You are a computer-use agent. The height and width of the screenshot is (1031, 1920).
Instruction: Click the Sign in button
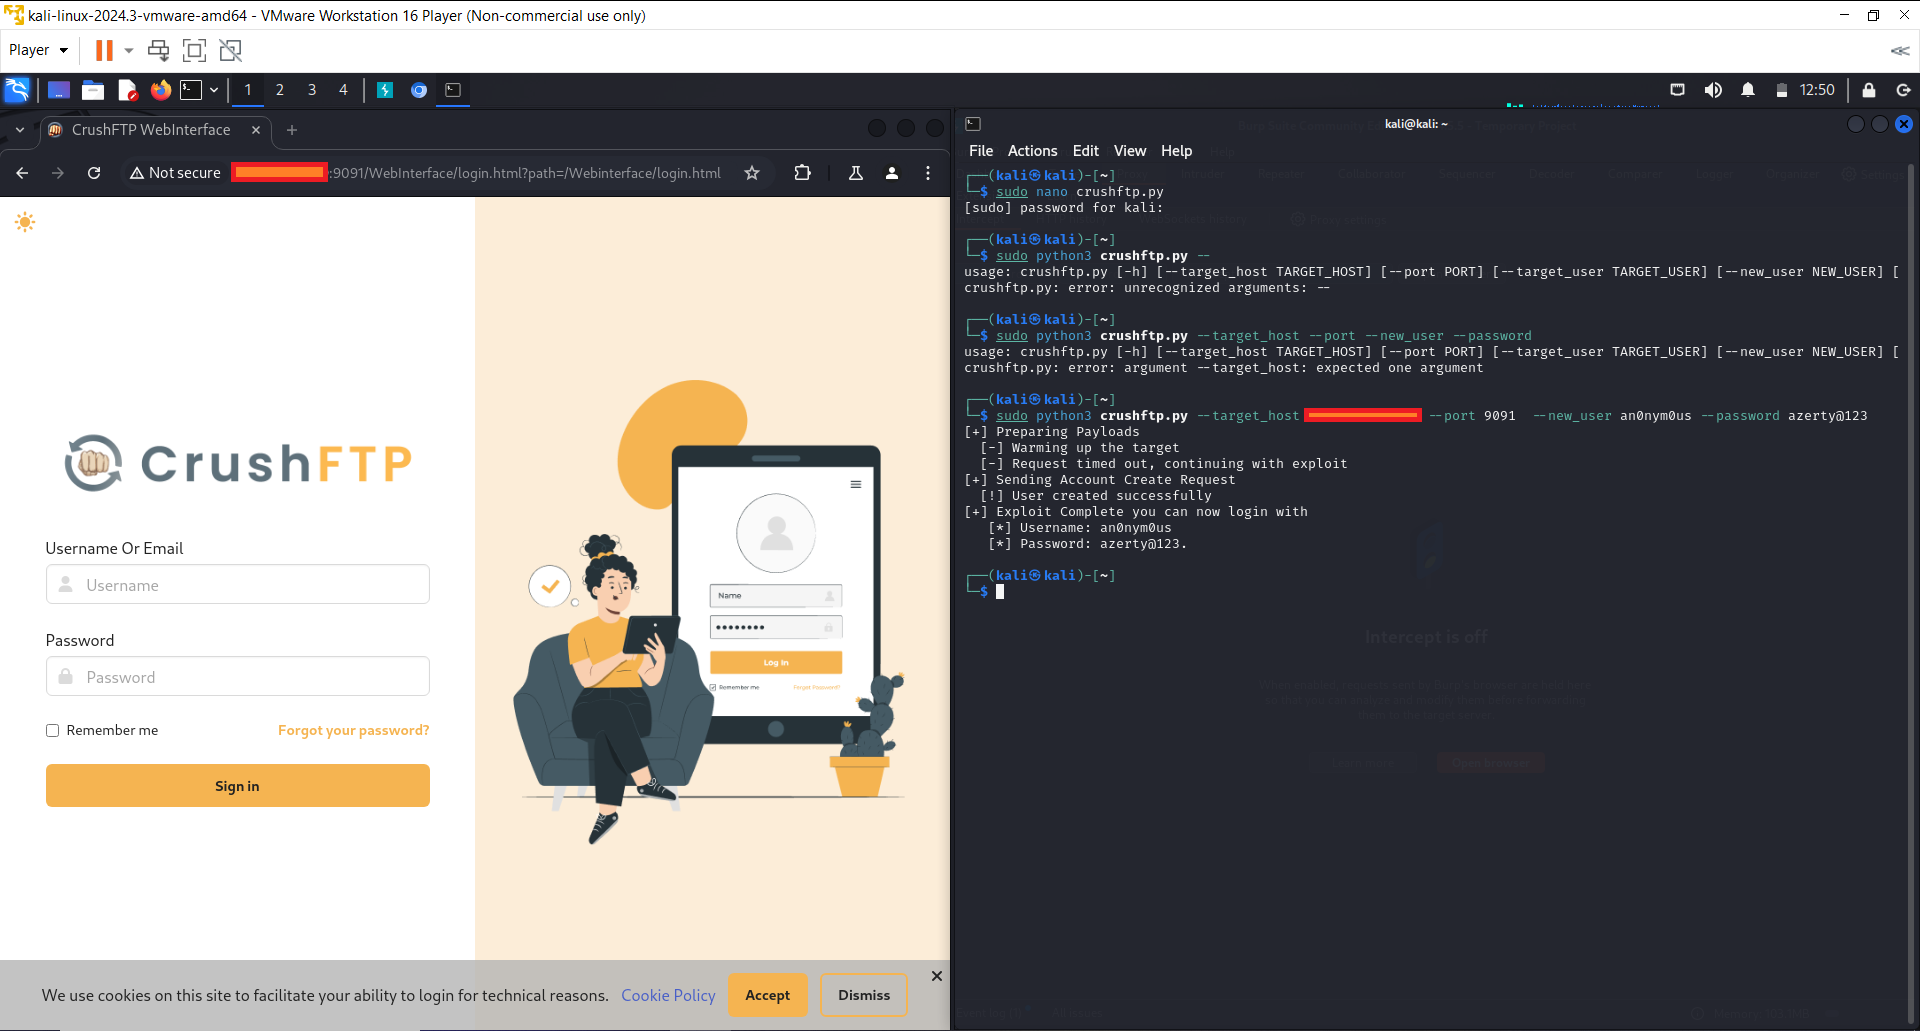238,786
